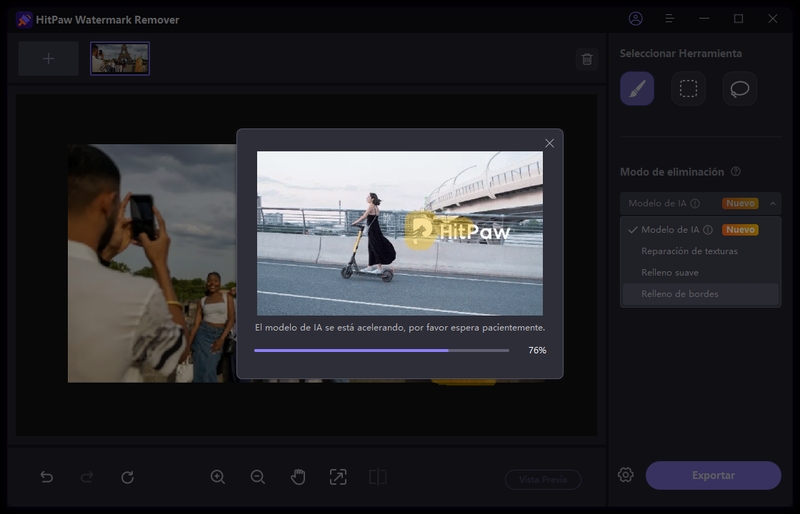Image resolution: width=800 pixels, height=514 pixels.
Task: Click the fit-to-screen icon
Action: point(338,477)
